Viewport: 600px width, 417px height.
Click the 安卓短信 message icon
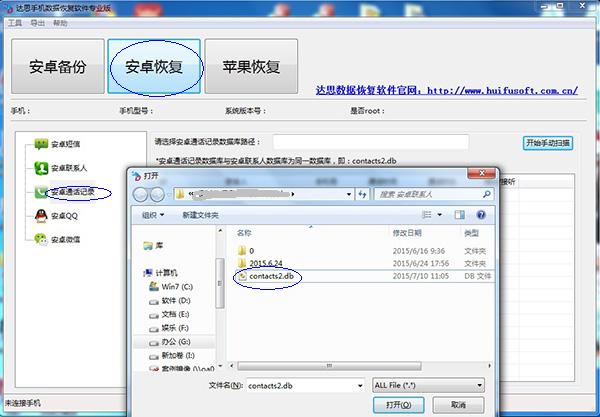(x=41, y=144)
